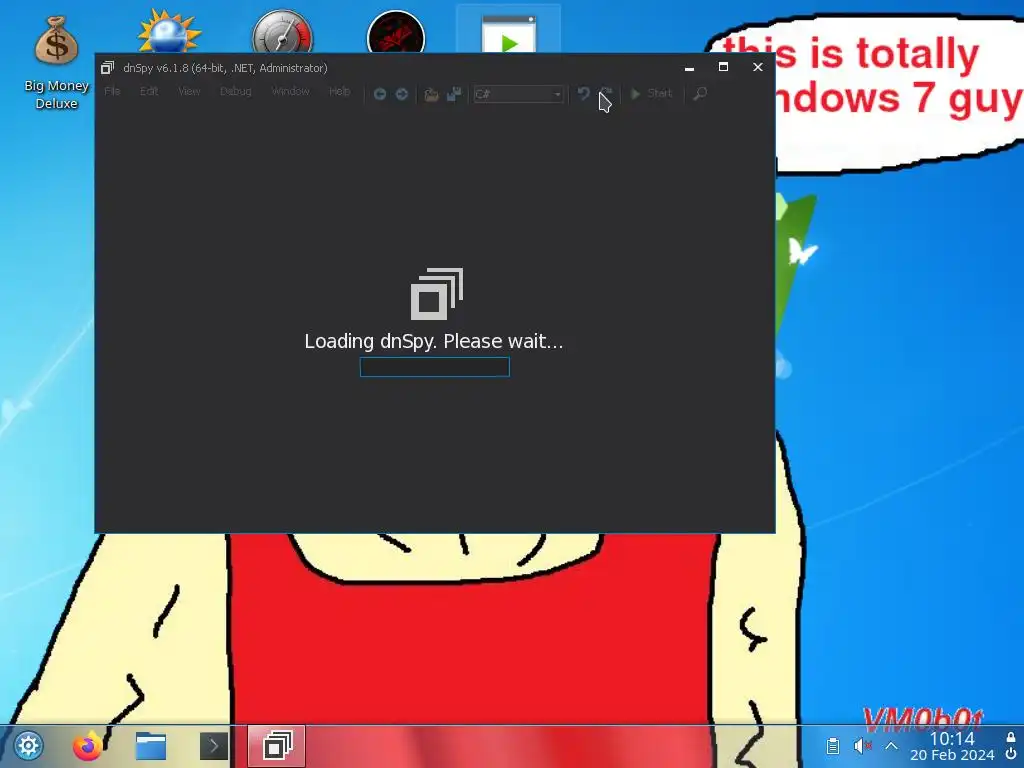Click the dnSpy taskbar entry
The height and width of the screenshot is (768, 1024).
point(277,746)
